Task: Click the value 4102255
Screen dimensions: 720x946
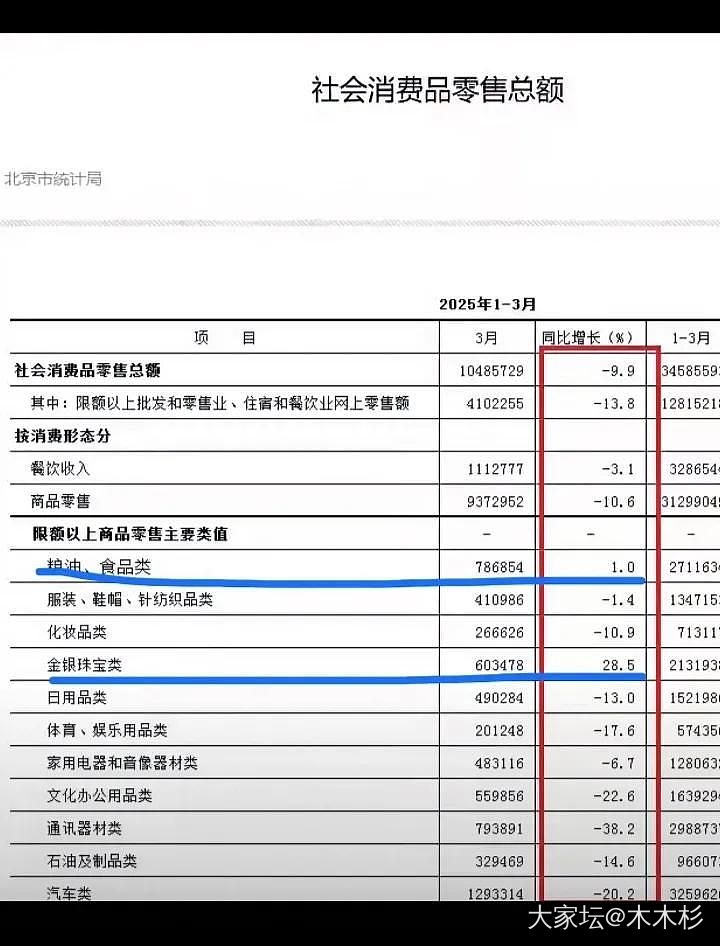Action: 495,404
